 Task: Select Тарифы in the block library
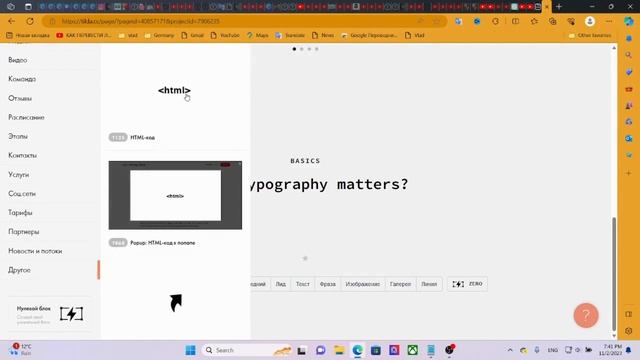tap(20, 213)
